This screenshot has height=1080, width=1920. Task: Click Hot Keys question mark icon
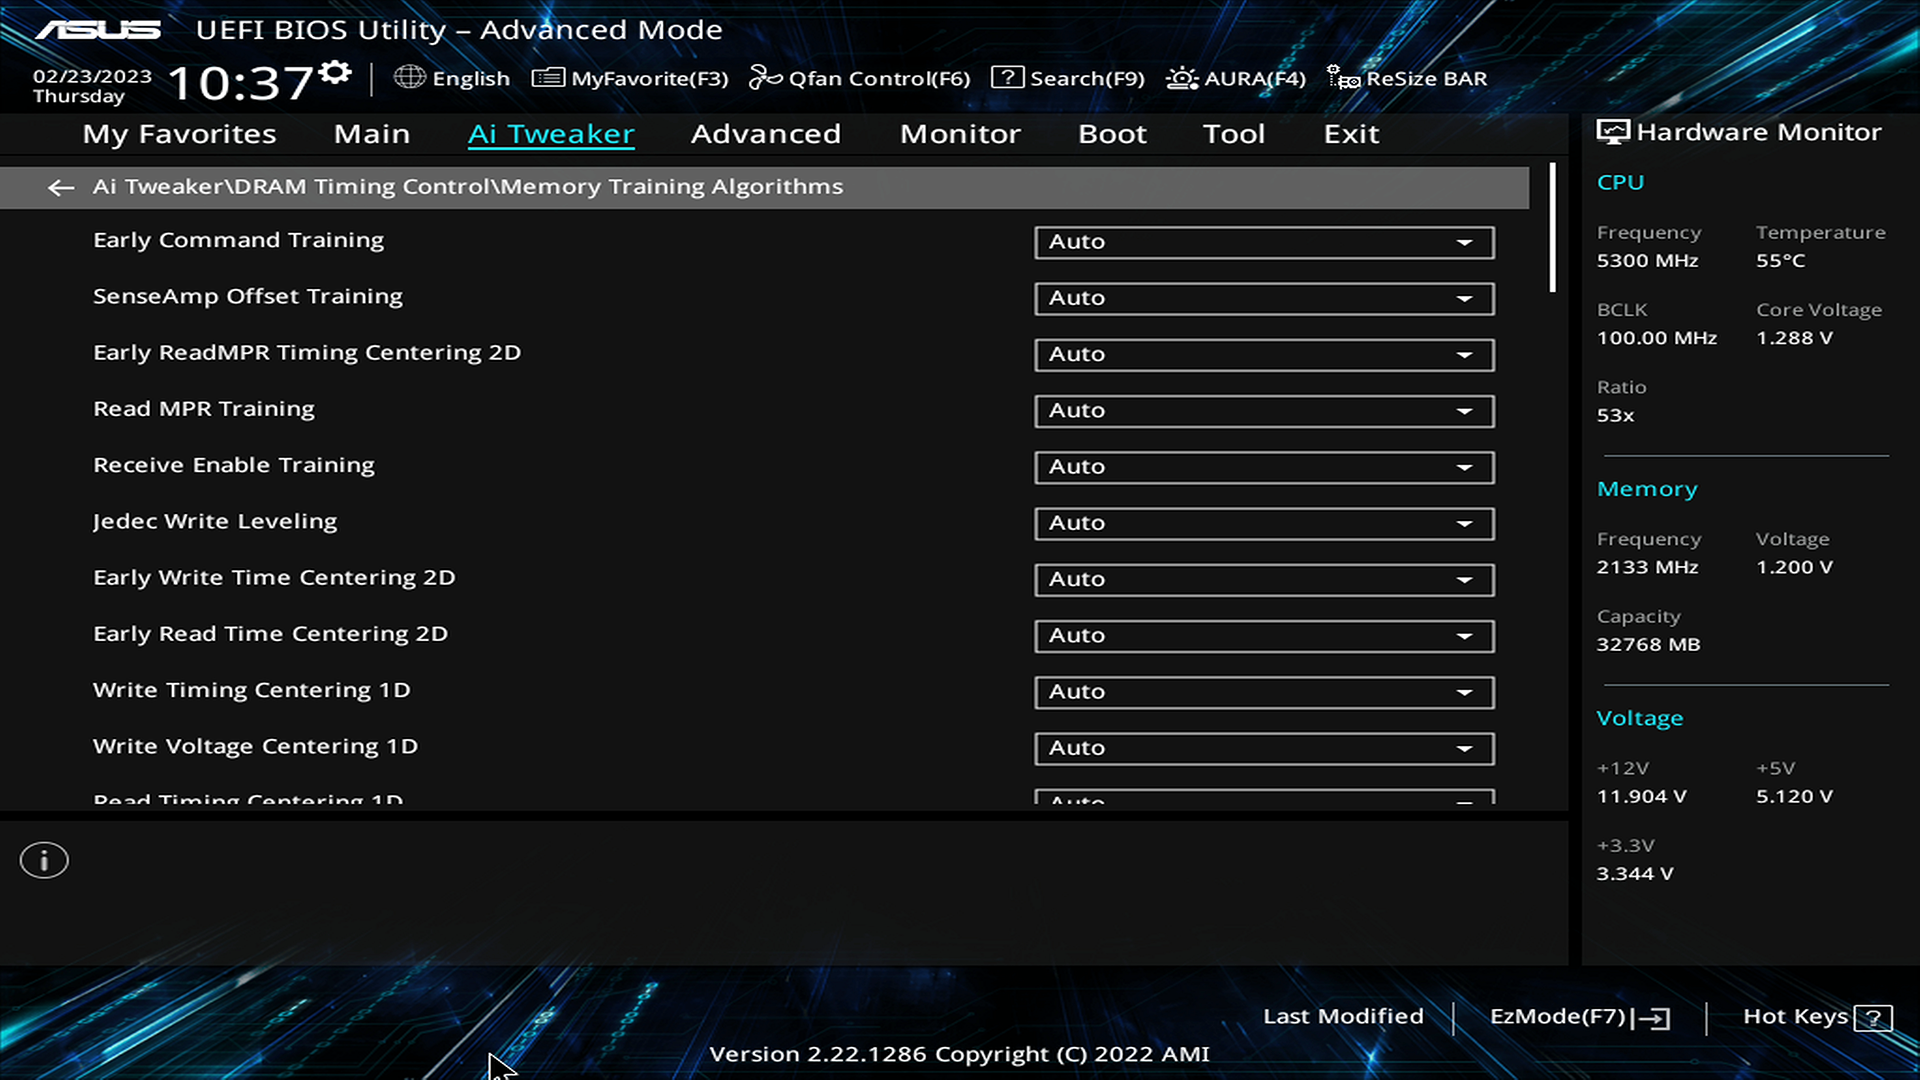[1872, 1018]
